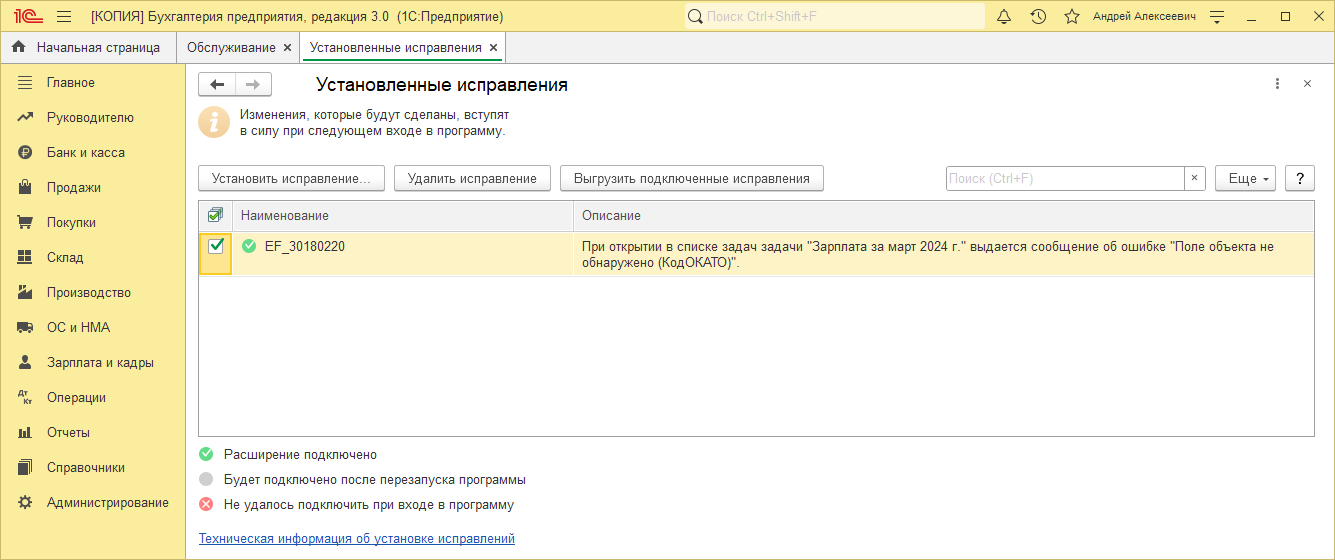
Task: Focus the global search field Поиск Ctrl+Shift+F
Action: 835,17
